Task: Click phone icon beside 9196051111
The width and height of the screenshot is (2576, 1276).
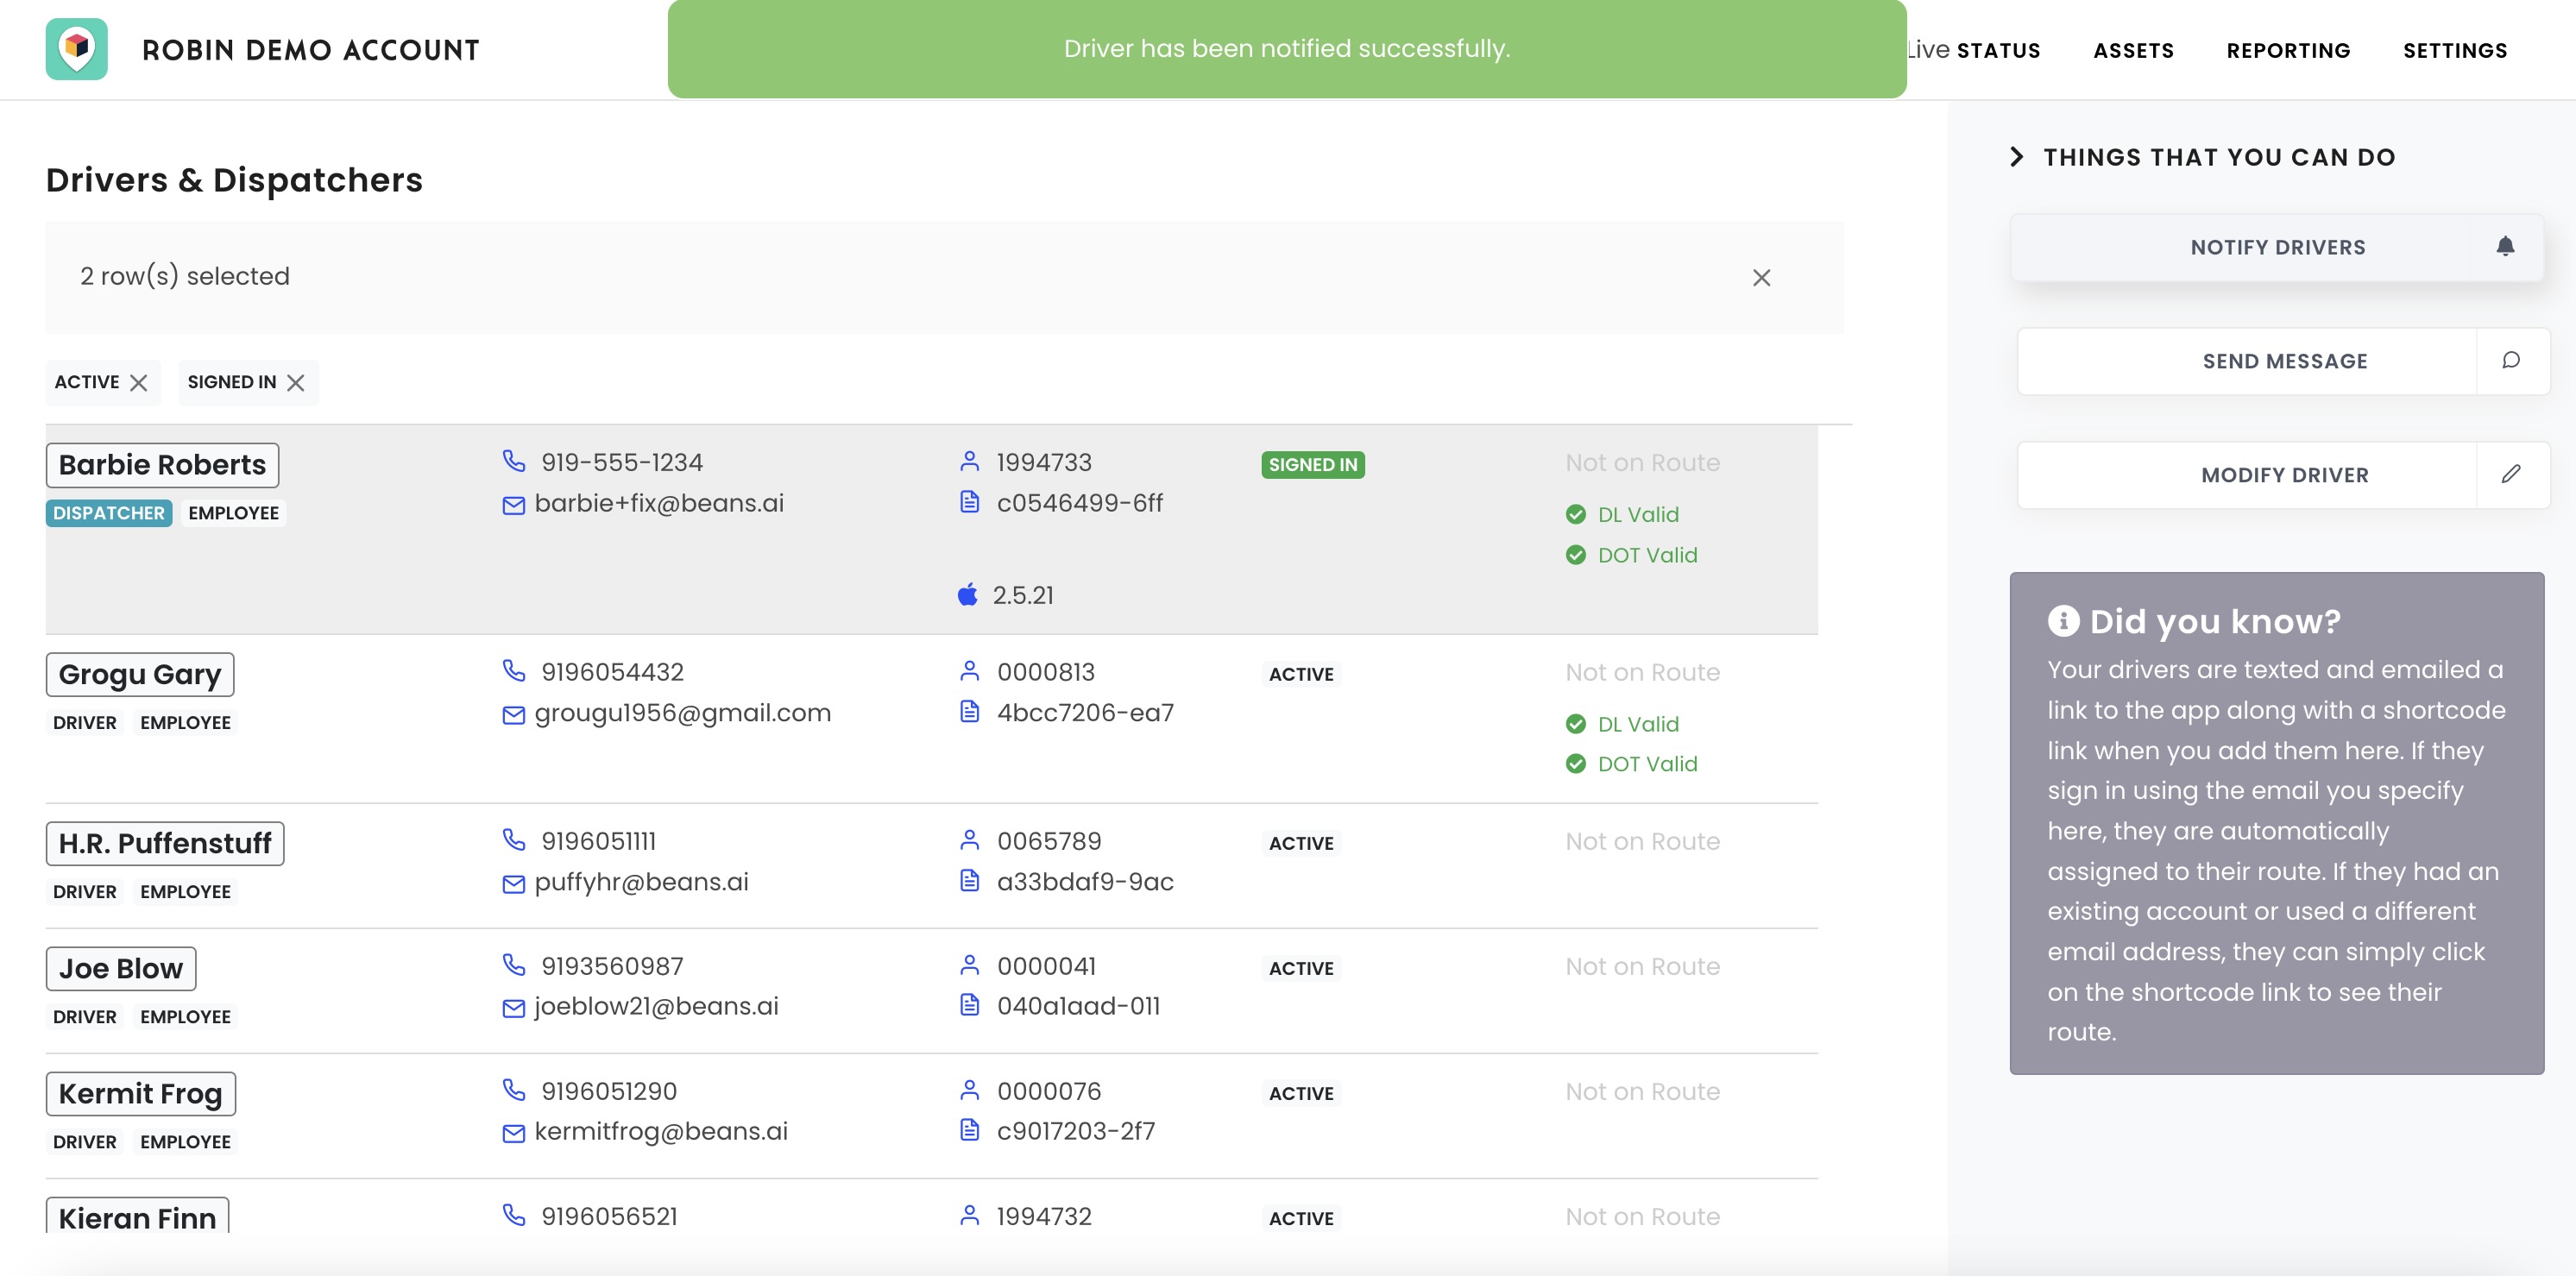Action: coord(513,839)
